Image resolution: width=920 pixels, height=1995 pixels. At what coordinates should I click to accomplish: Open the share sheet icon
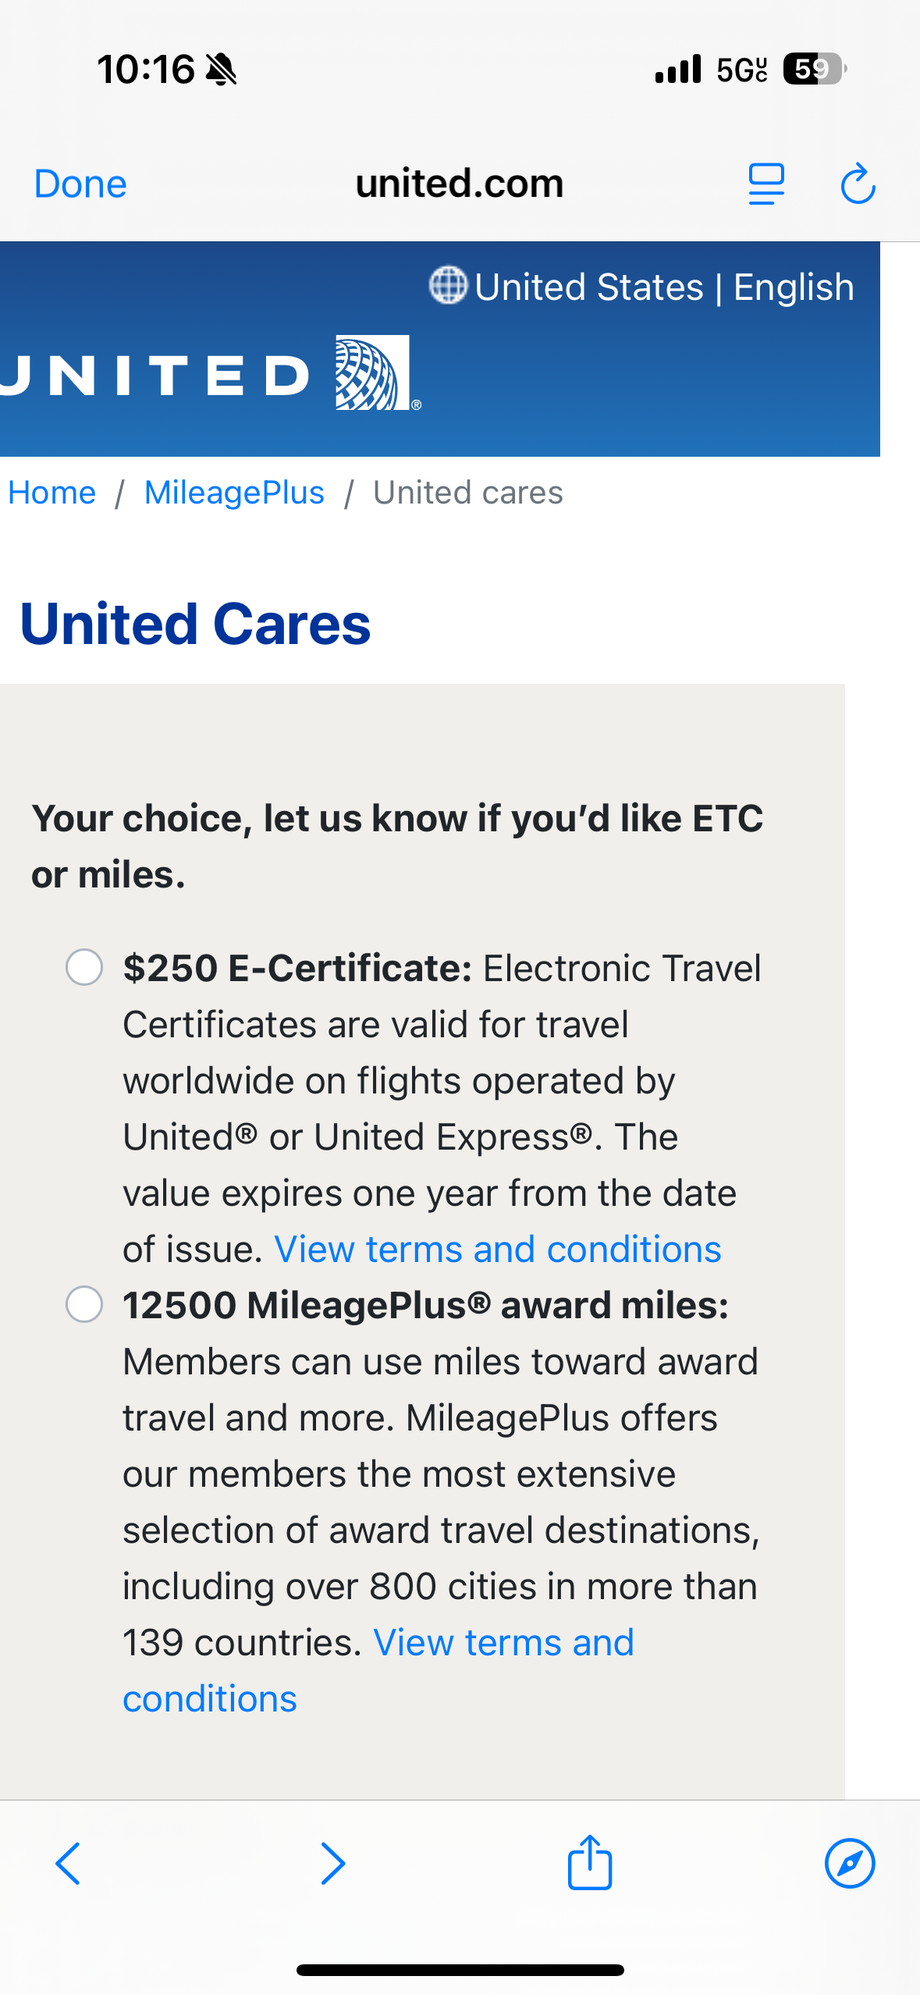click(590, 1861)
